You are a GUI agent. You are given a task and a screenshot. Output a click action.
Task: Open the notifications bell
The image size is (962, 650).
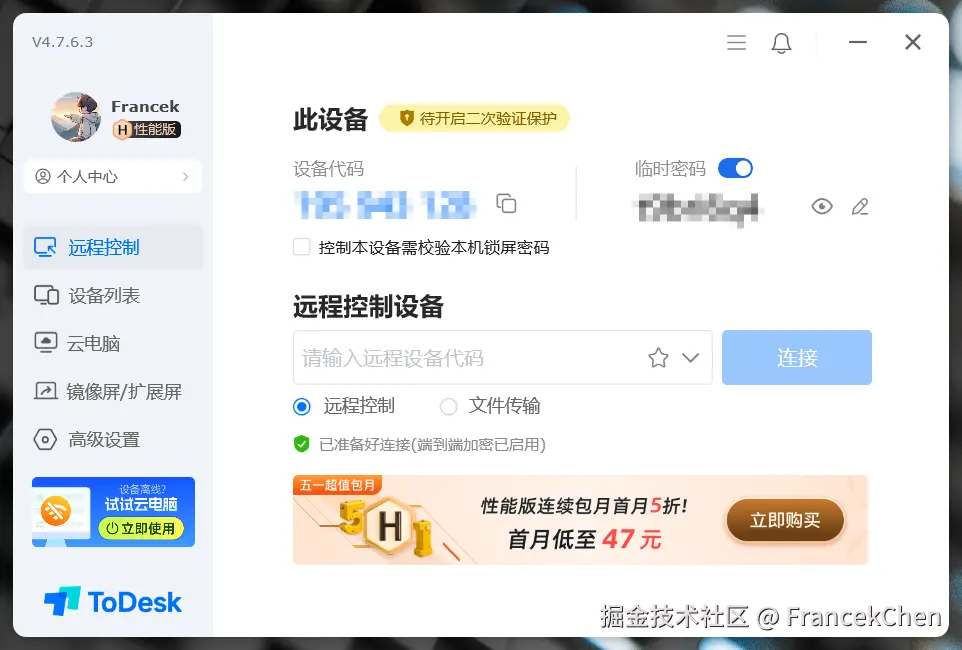click(781, 43)
